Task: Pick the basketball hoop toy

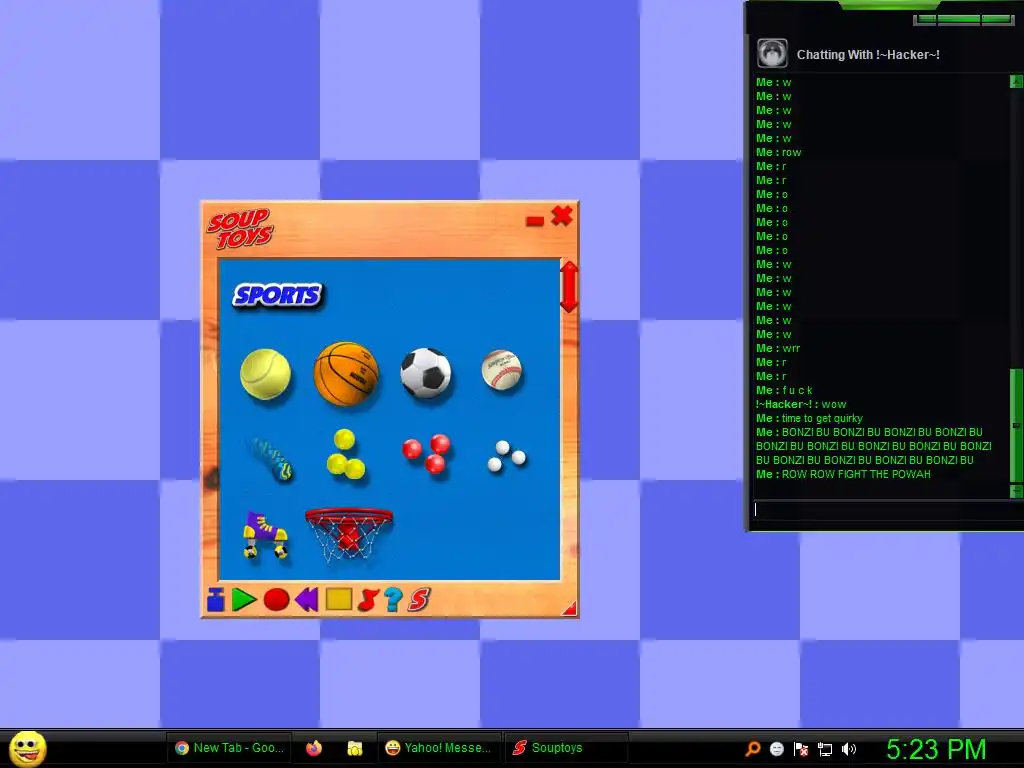Action: pyautogui.click(x=349, y=535)
